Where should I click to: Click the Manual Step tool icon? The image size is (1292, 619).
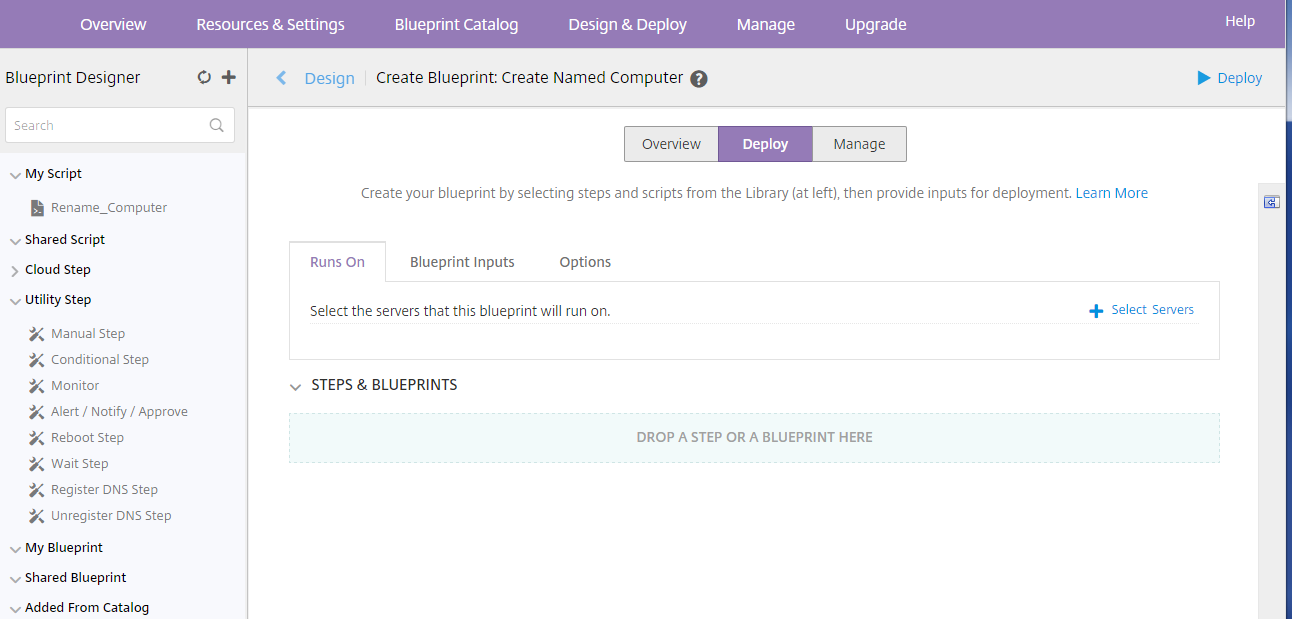tap(37, 334)
